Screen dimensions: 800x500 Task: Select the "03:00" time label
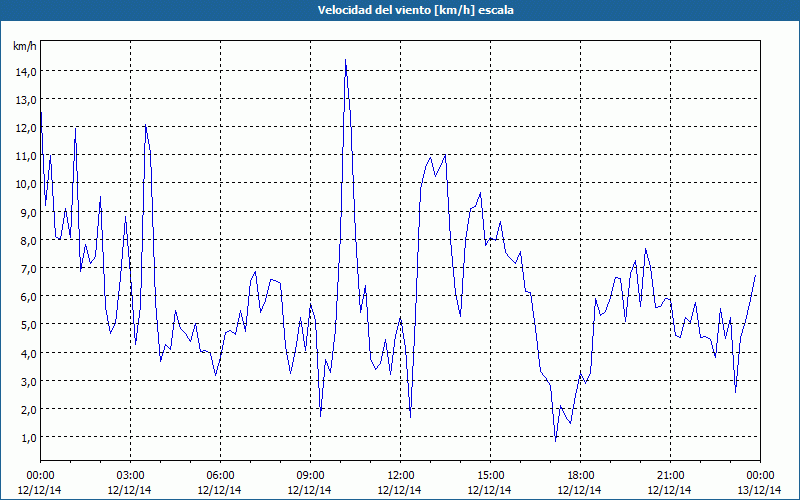coord(131,476)
